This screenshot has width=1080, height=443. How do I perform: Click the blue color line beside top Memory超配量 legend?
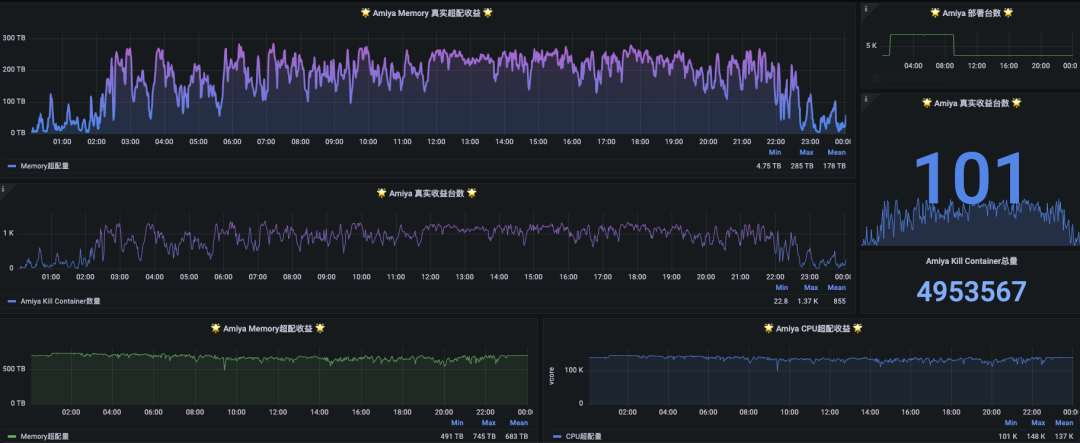(12, 167)
